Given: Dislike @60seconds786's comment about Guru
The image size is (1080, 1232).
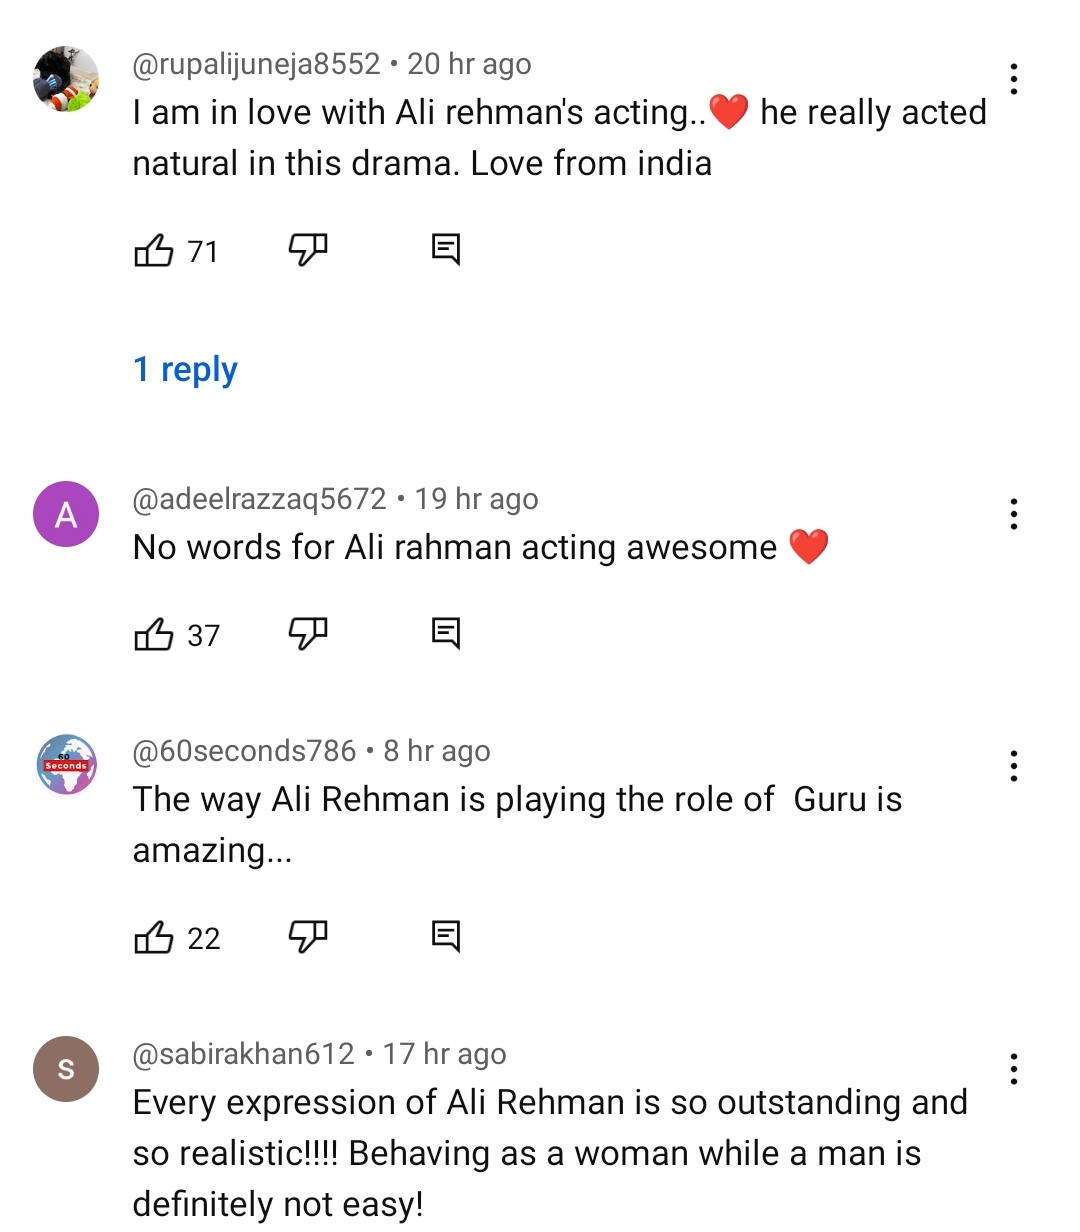Looking at the screenshot, I should tap(308, 936).
